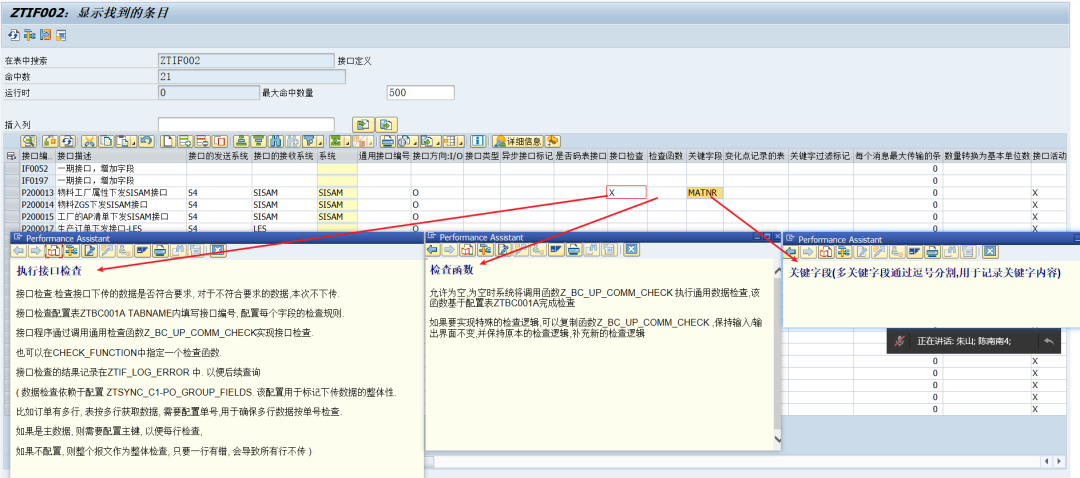Click vertical scrollbar down arrow in middle Performance Assistant
This screenshot has height=478, width=1080.
778,439
